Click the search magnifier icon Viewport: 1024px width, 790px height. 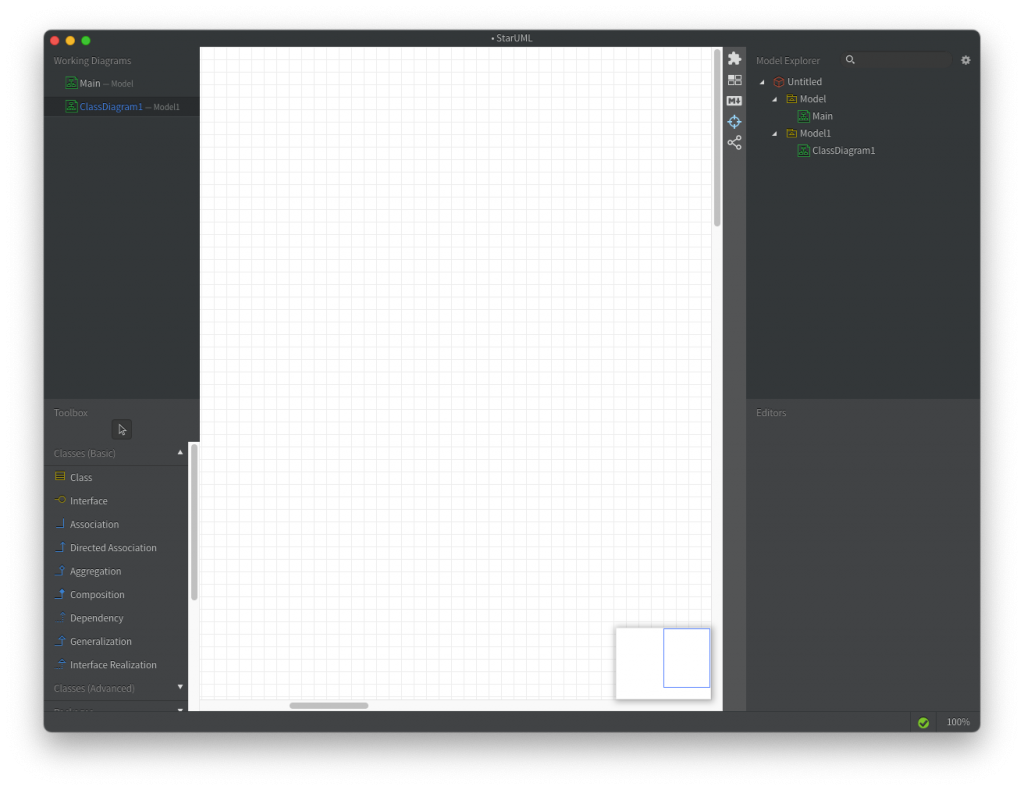coord(850,59)
